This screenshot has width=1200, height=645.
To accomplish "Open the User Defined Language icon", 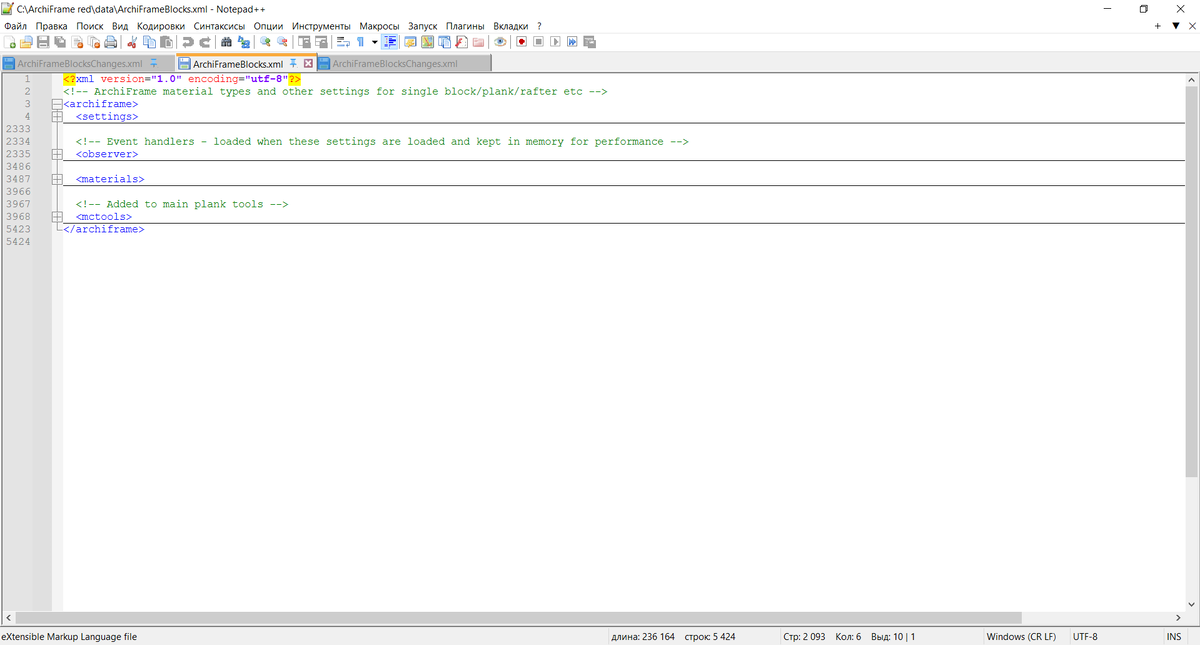I will pyautogui.click(x=410, y=42).
